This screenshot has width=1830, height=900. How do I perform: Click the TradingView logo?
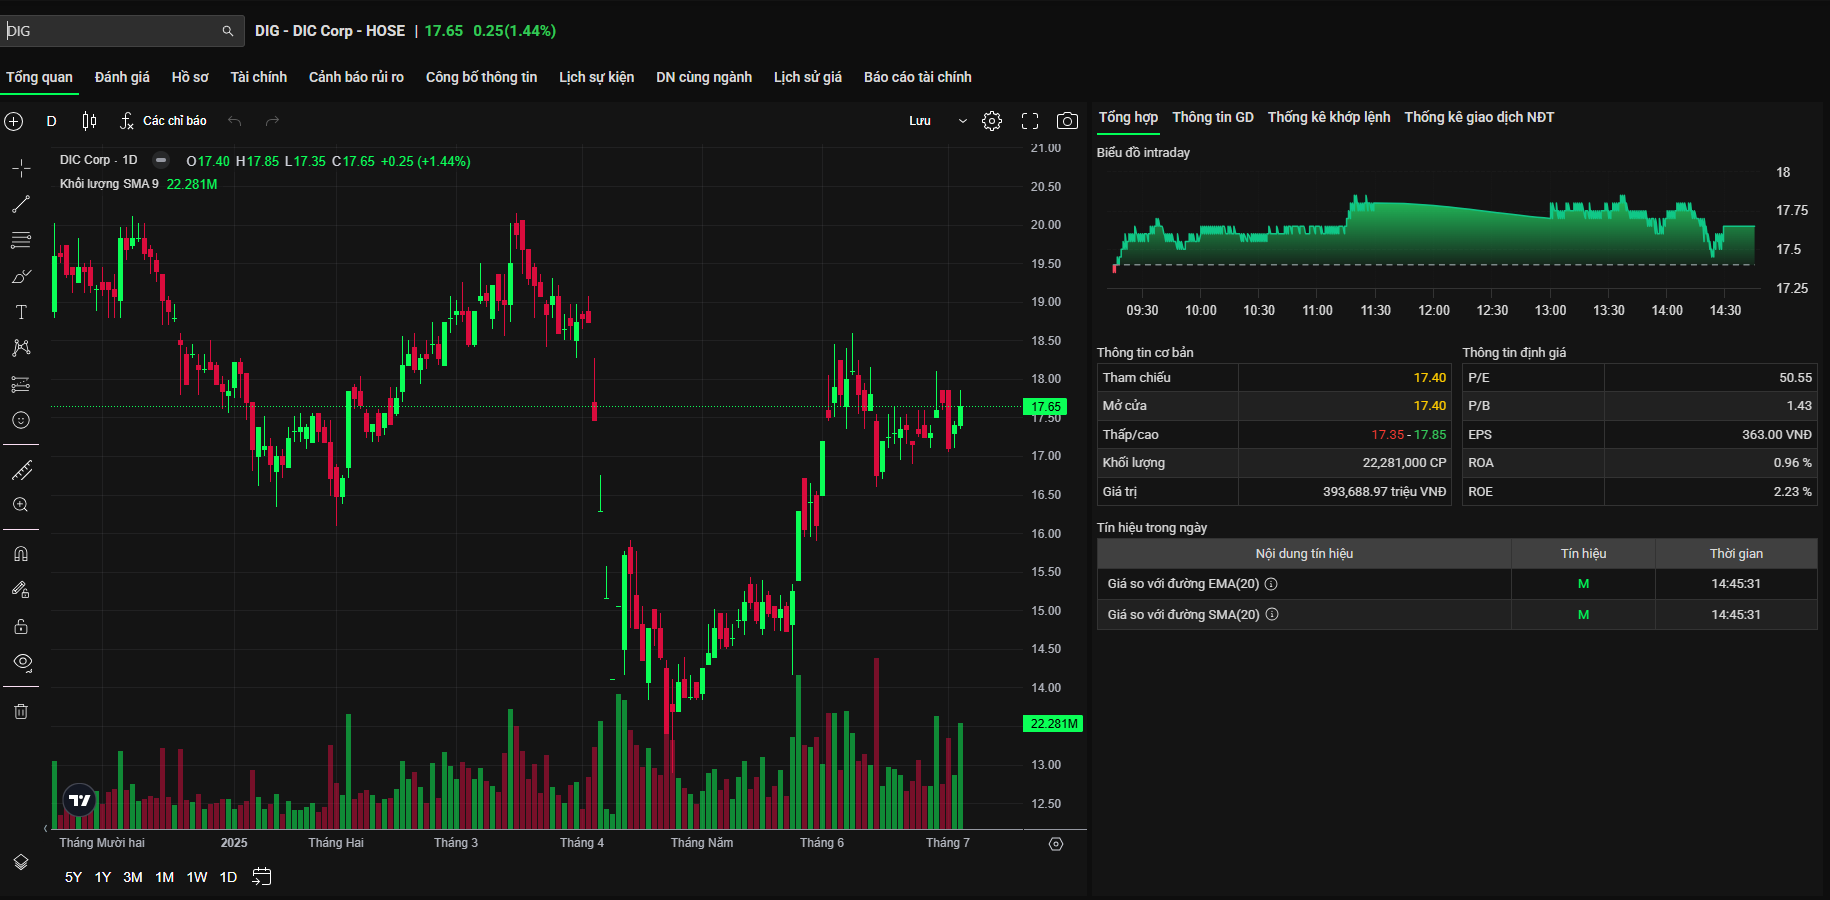pyautogui.click(x=80, y=800)
